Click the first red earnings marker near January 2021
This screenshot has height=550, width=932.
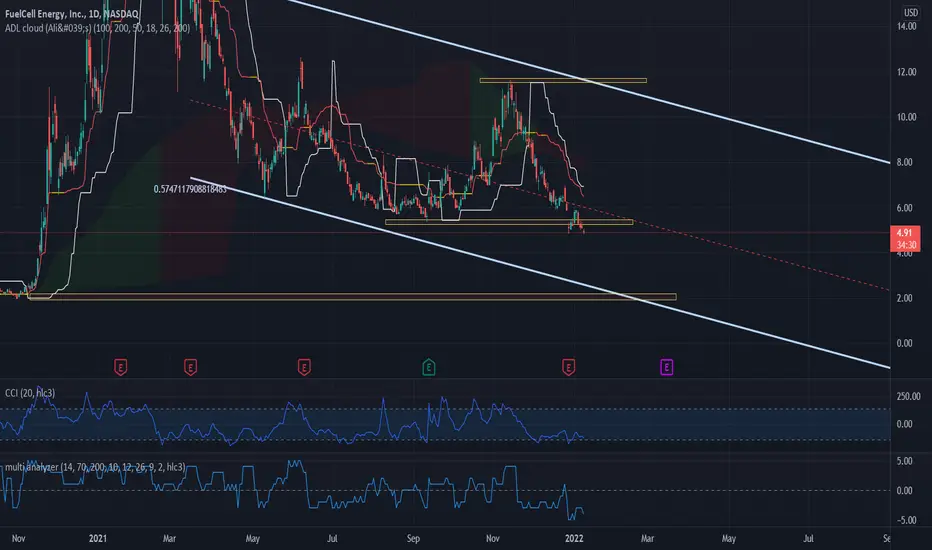[120, 367]
